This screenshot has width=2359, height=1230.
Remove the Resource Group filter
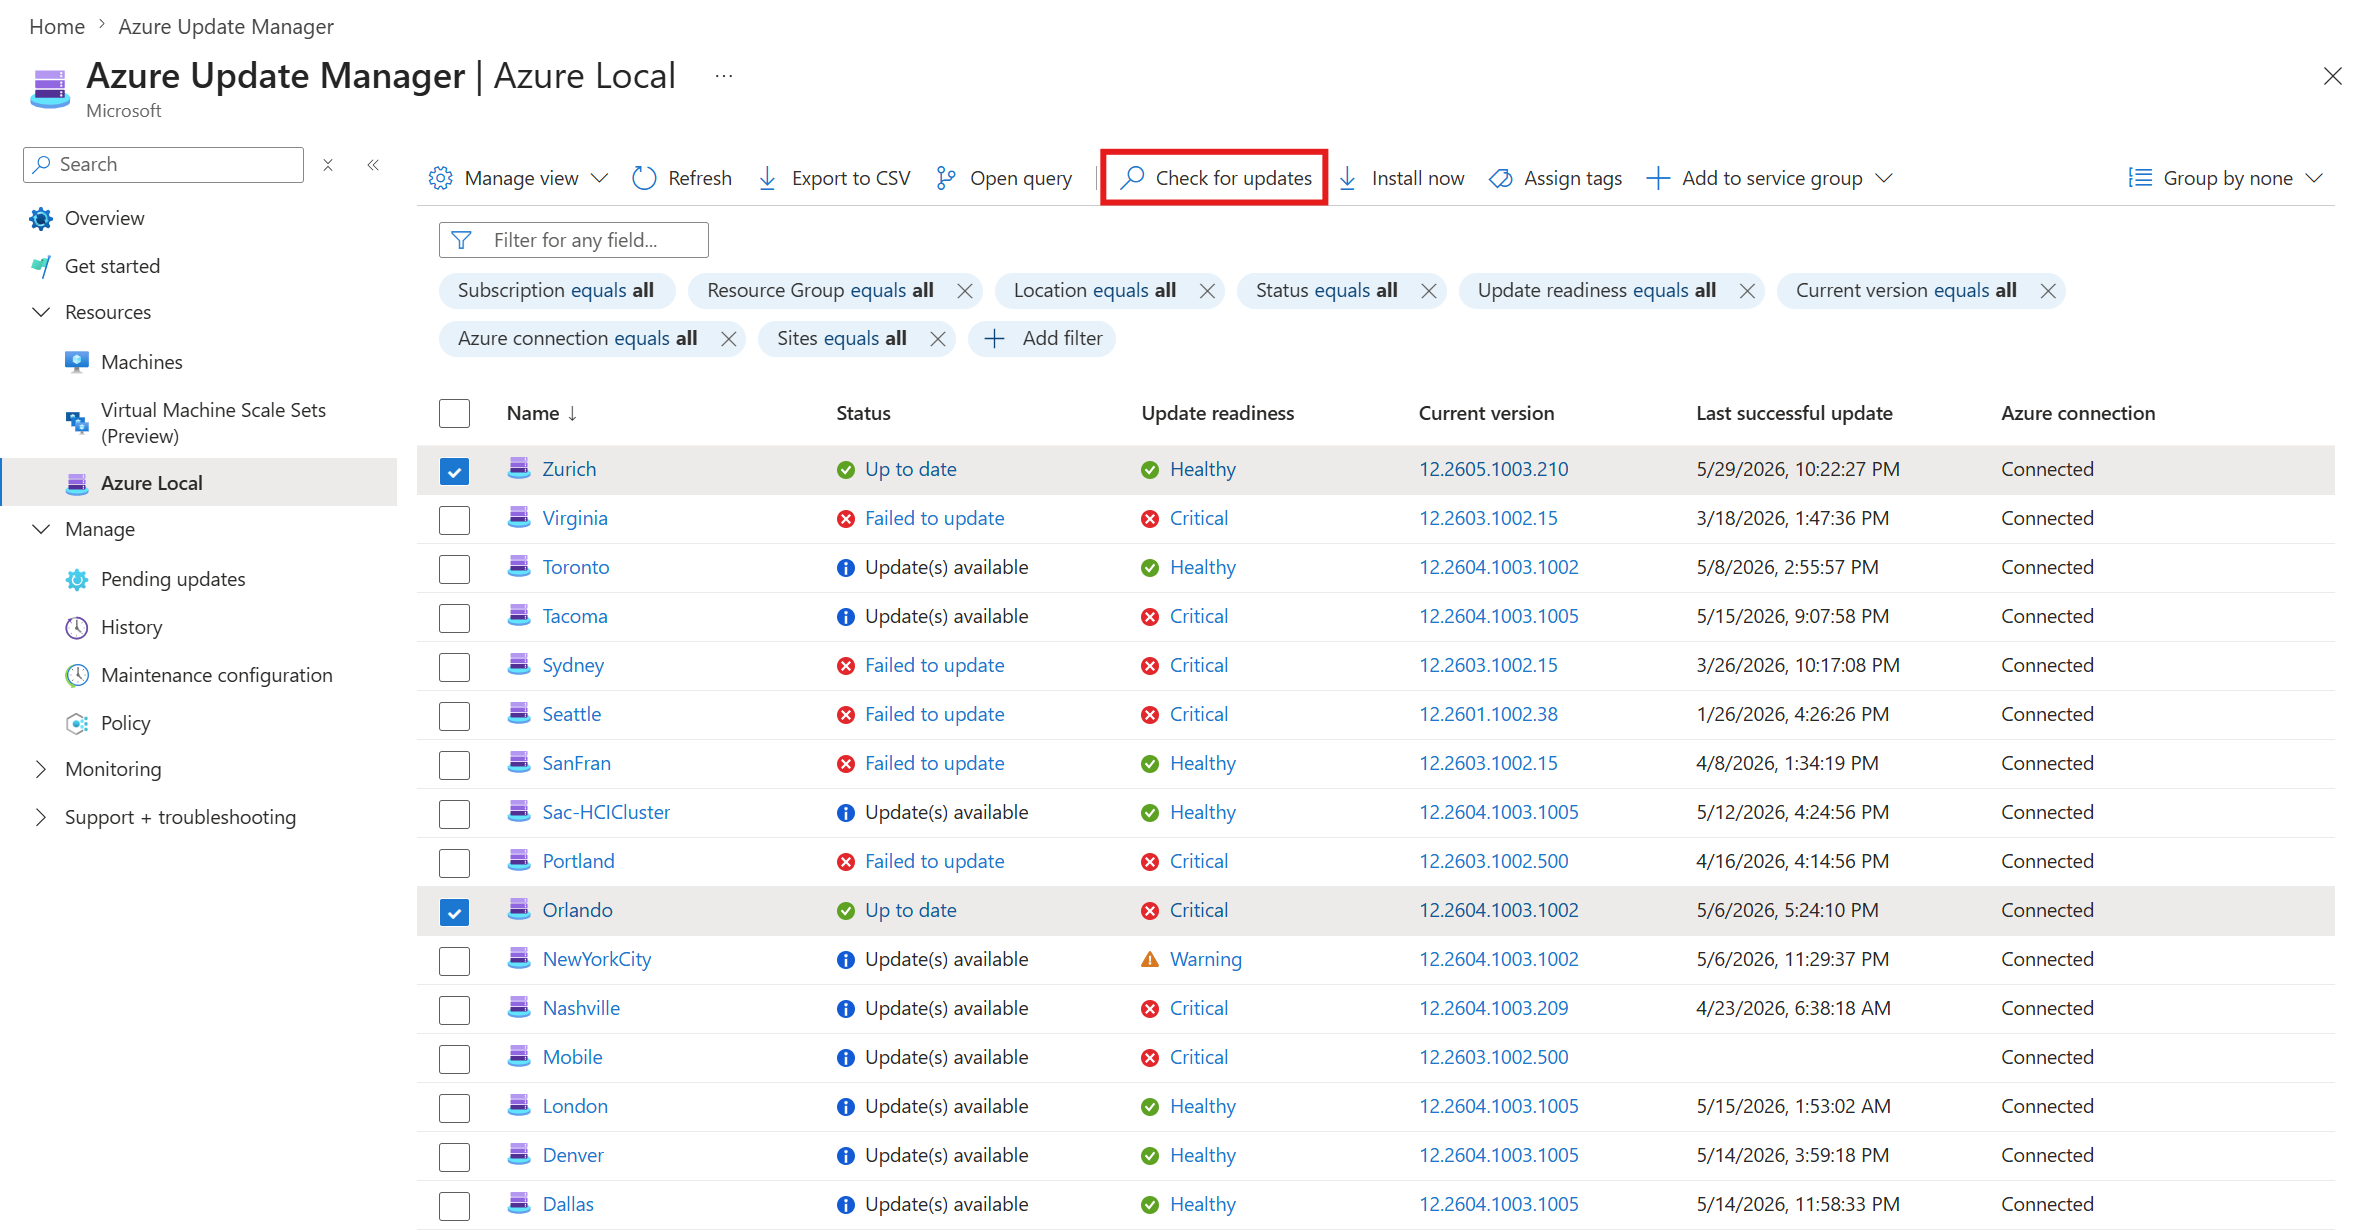965,291
